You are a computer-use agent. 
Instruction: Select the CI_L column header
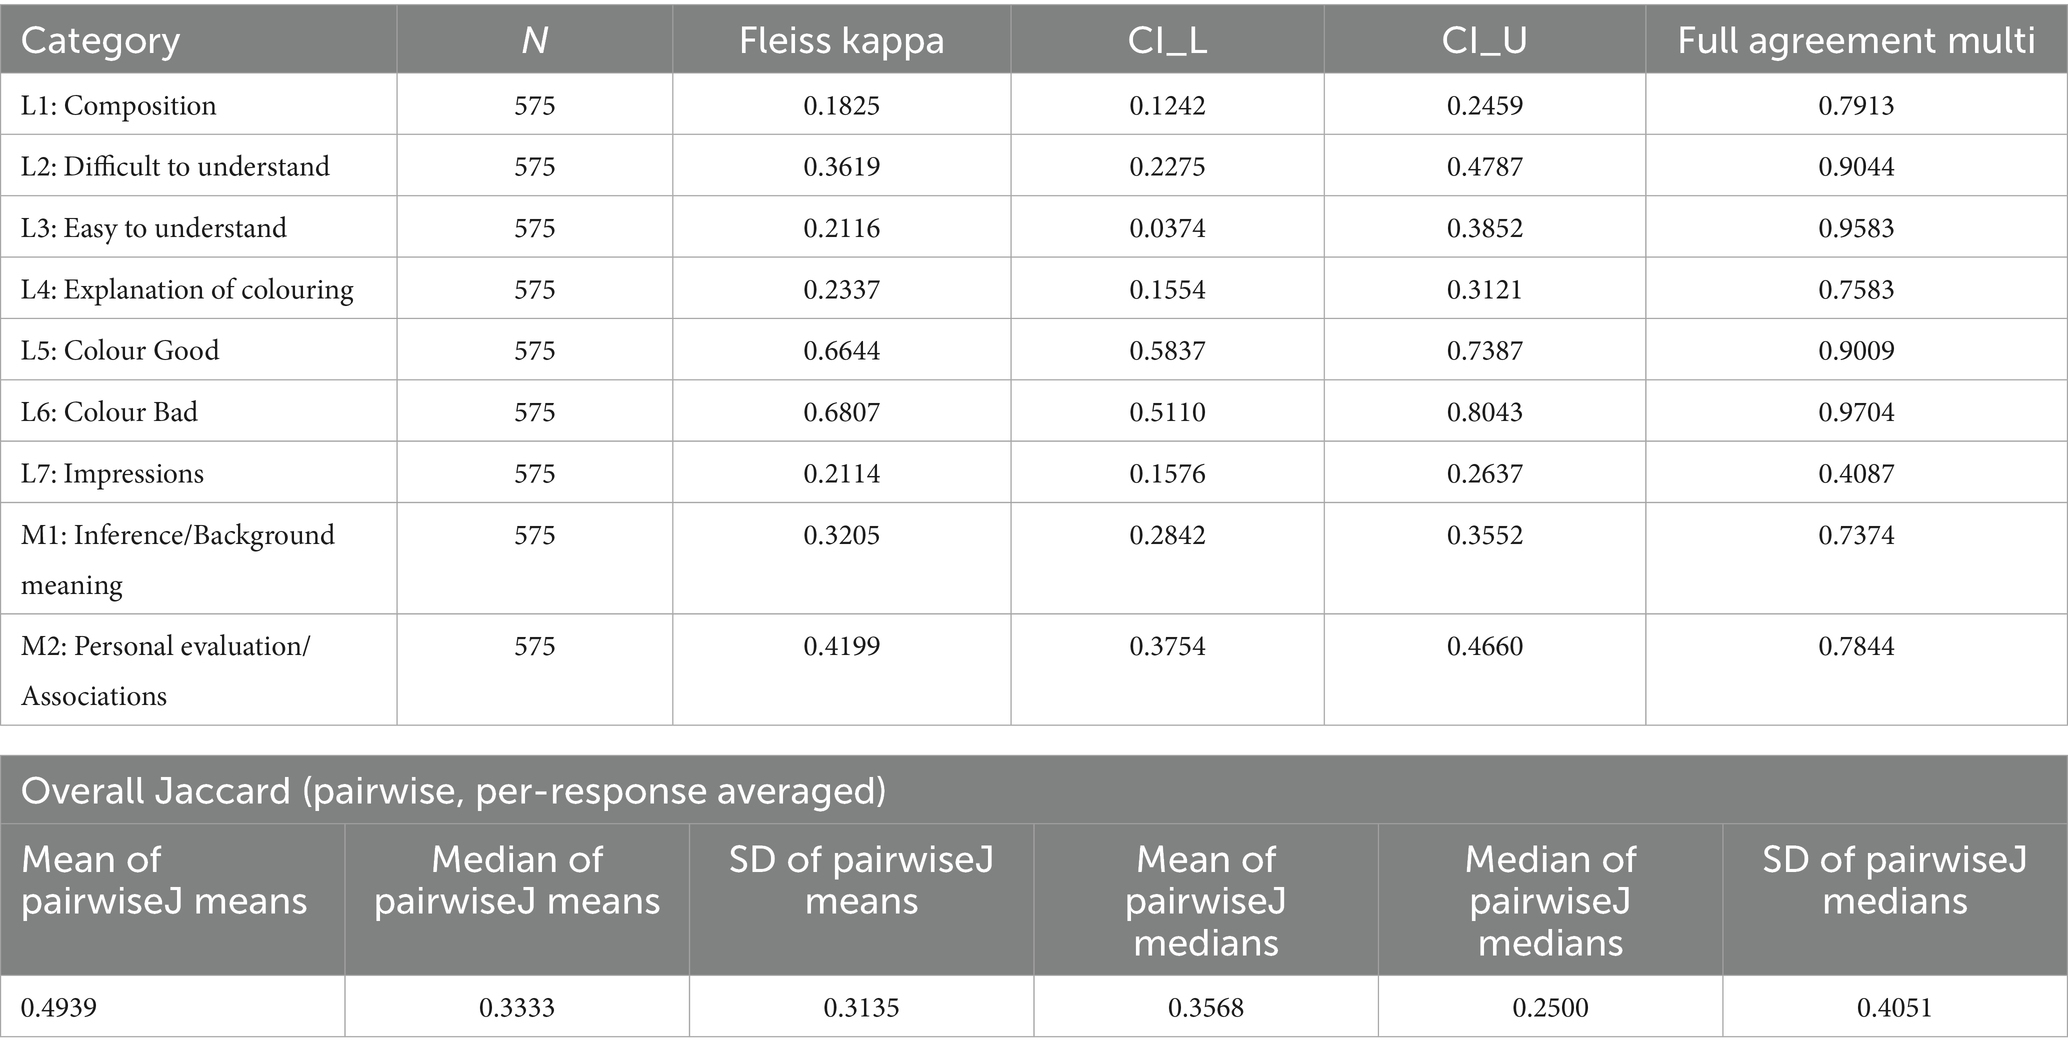[1167, 41]
